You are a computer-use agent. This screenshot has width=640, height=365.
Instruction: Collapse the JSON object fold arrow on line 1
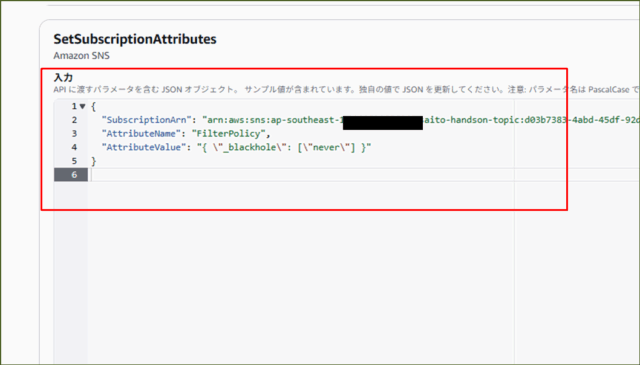[x=82, y=107]
